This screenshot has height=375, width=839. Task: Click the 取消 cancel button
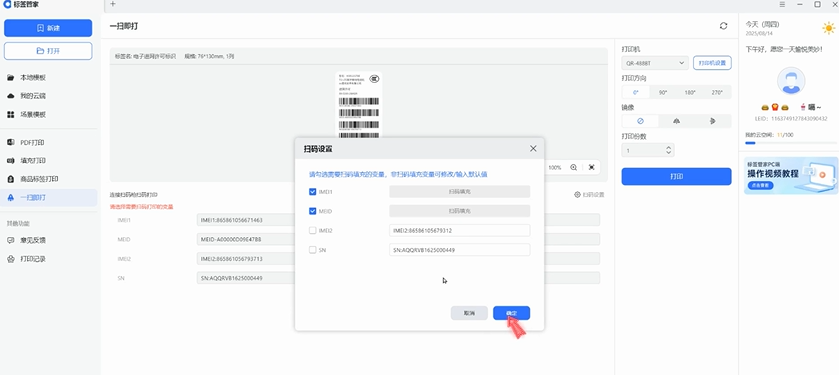pyautogui.click(x=469, y=313)
